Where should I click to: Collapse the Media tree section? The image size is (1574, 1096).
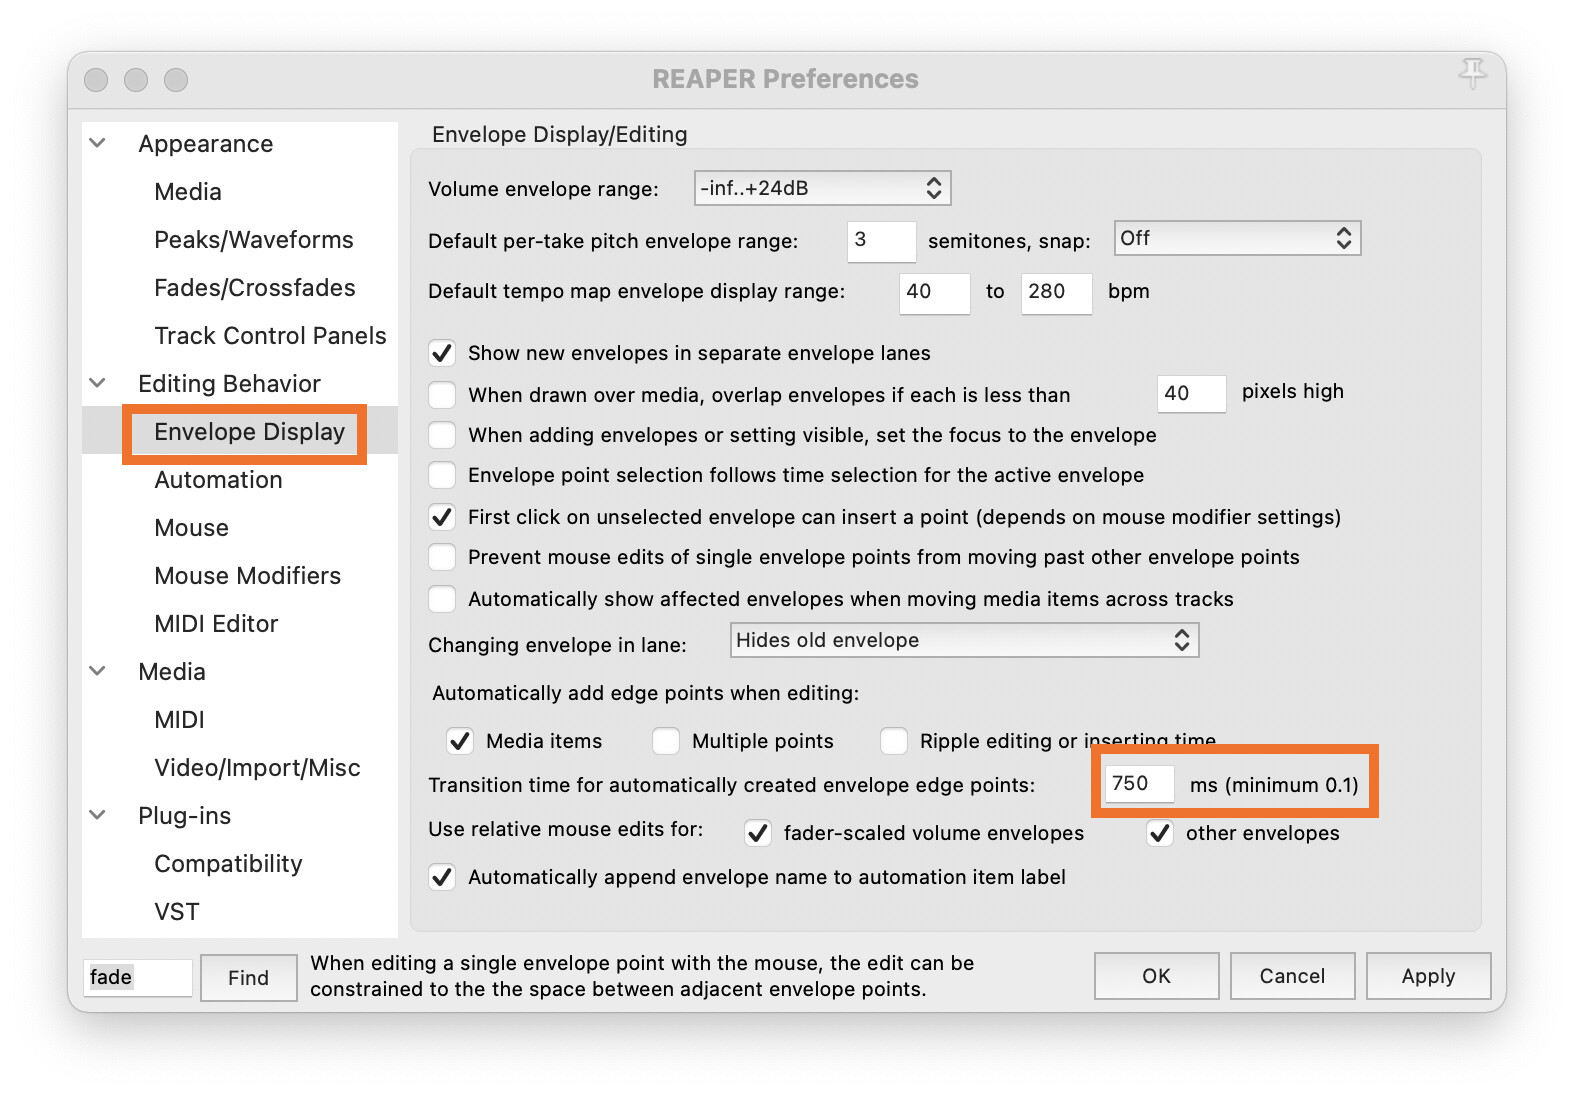coord(98,671)
